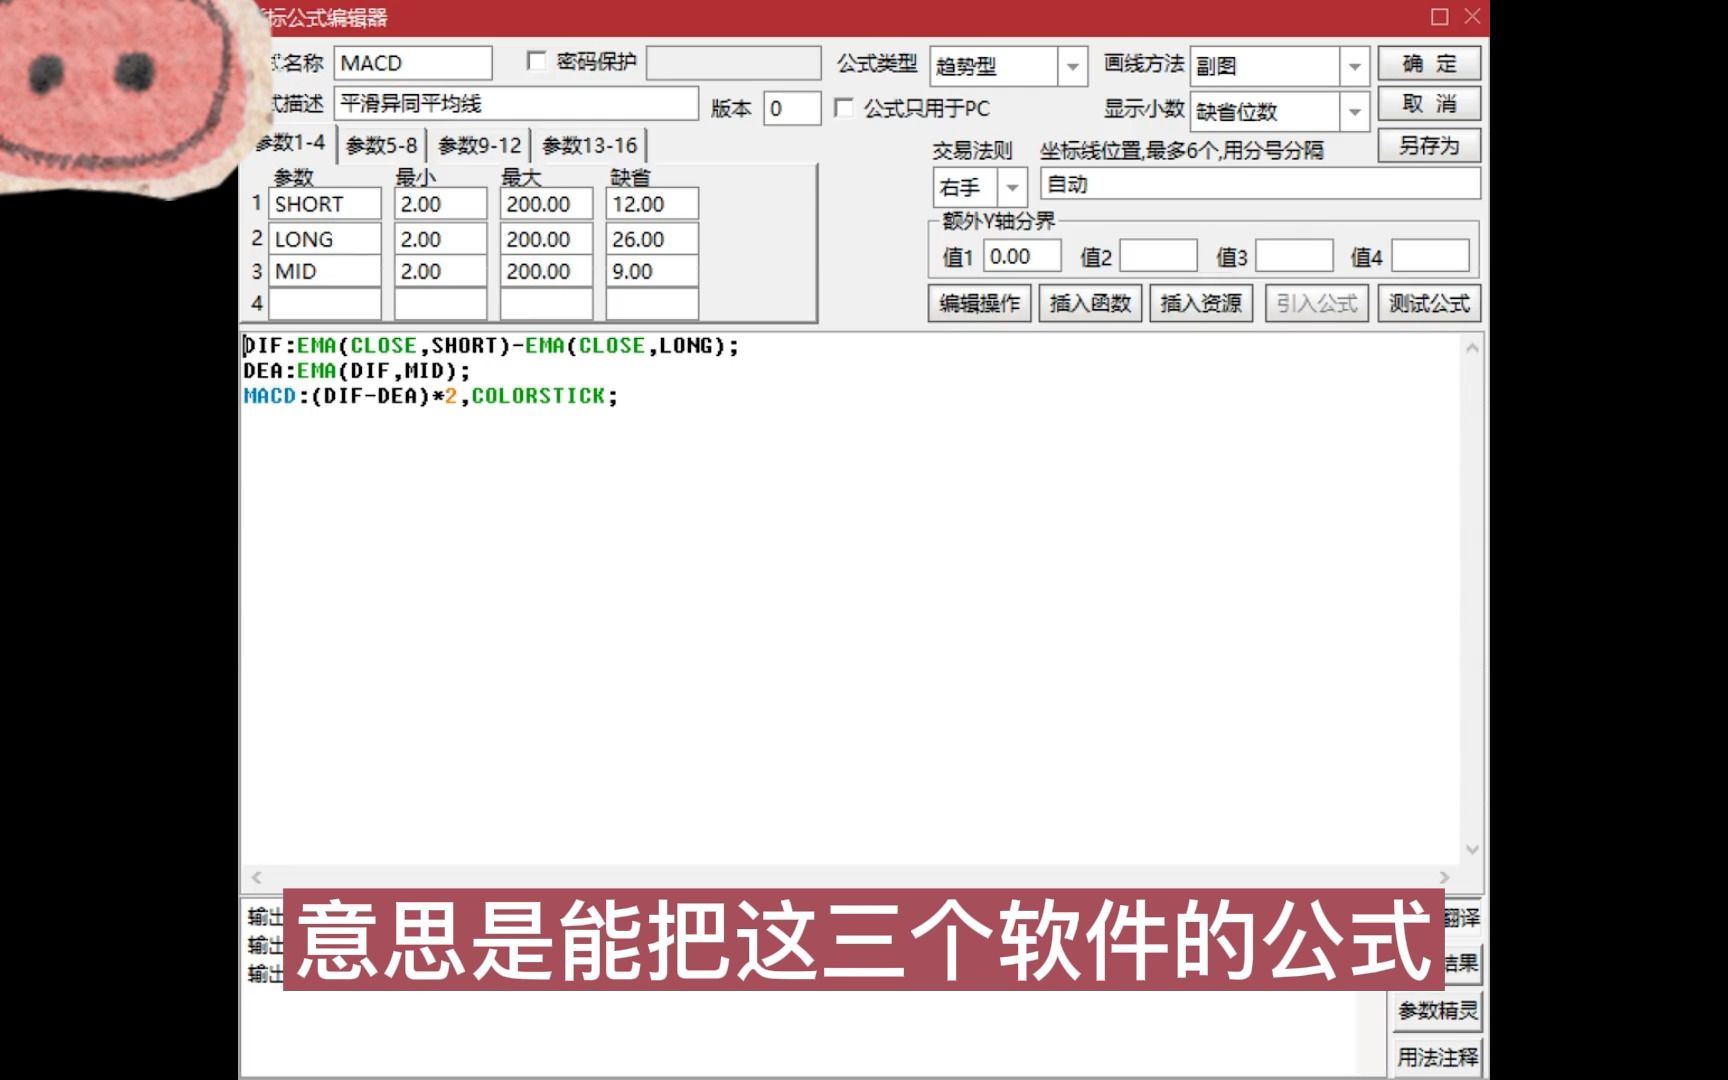Click 翻译 to translate the formula
The image size is (1728, 1080).
click(1462, 918)
